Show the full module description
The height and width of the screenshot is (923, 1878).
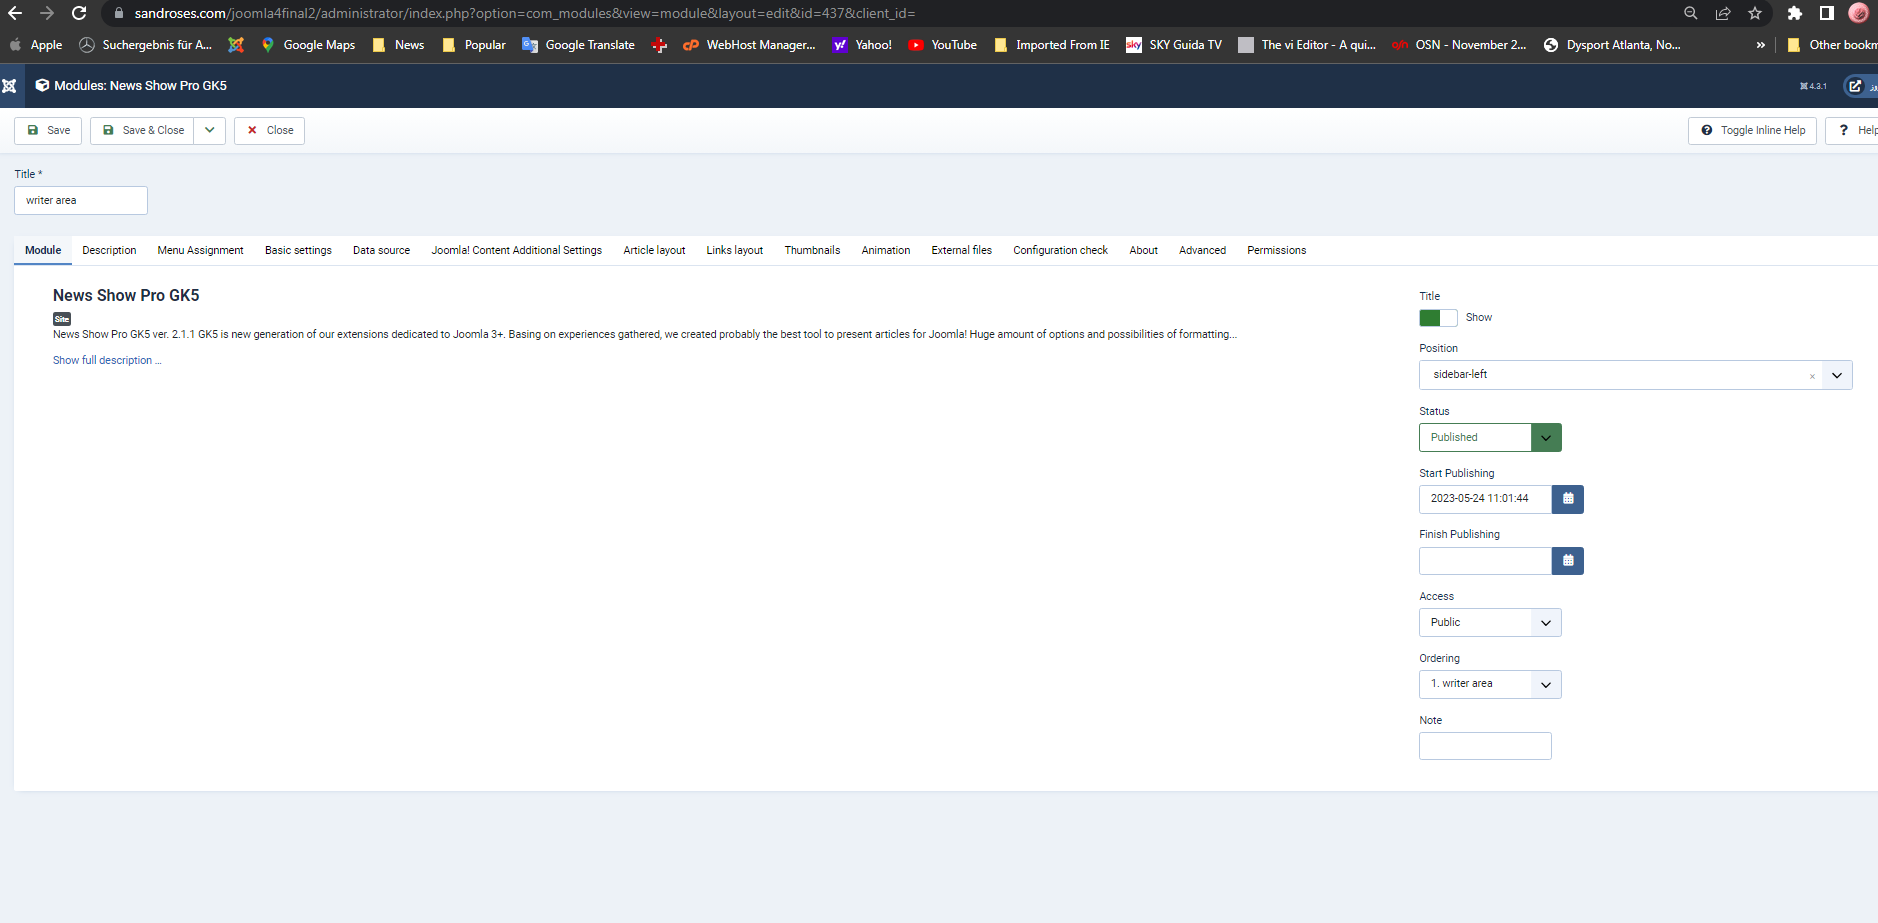[107, 361]
